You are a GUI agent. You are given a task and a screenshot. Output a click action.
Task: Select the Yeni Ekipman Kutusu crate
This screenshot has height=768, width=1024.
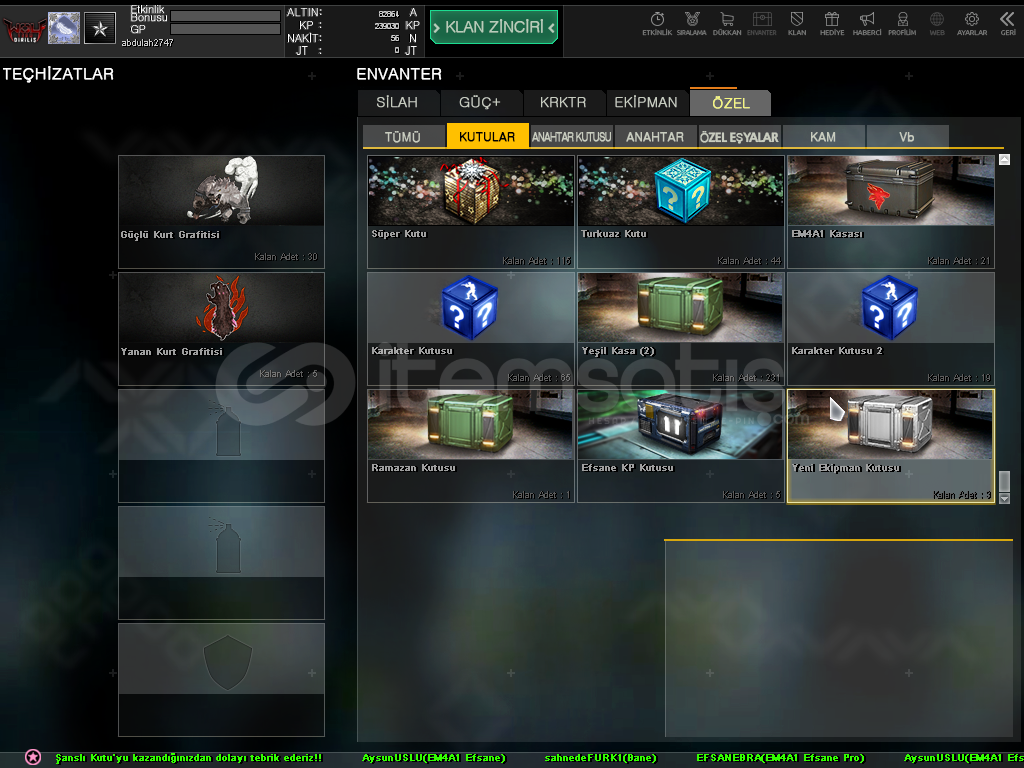click(891, 446)
